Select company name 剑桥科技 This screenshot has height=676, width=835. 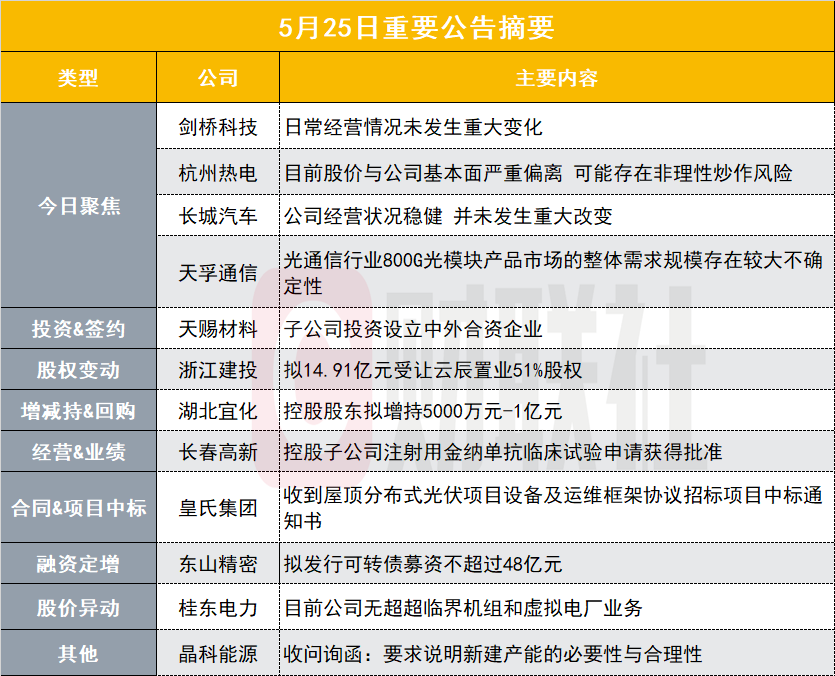click(x=218, y=127)
